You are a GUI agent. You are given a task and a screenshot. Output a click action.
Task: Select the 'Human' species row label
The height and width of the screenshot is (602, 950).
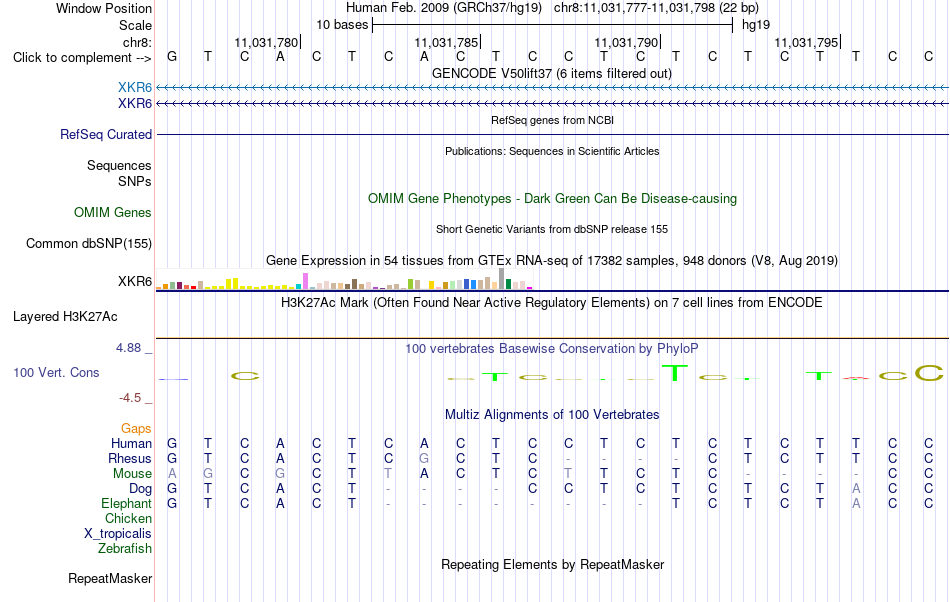click(x=131, y=443)
